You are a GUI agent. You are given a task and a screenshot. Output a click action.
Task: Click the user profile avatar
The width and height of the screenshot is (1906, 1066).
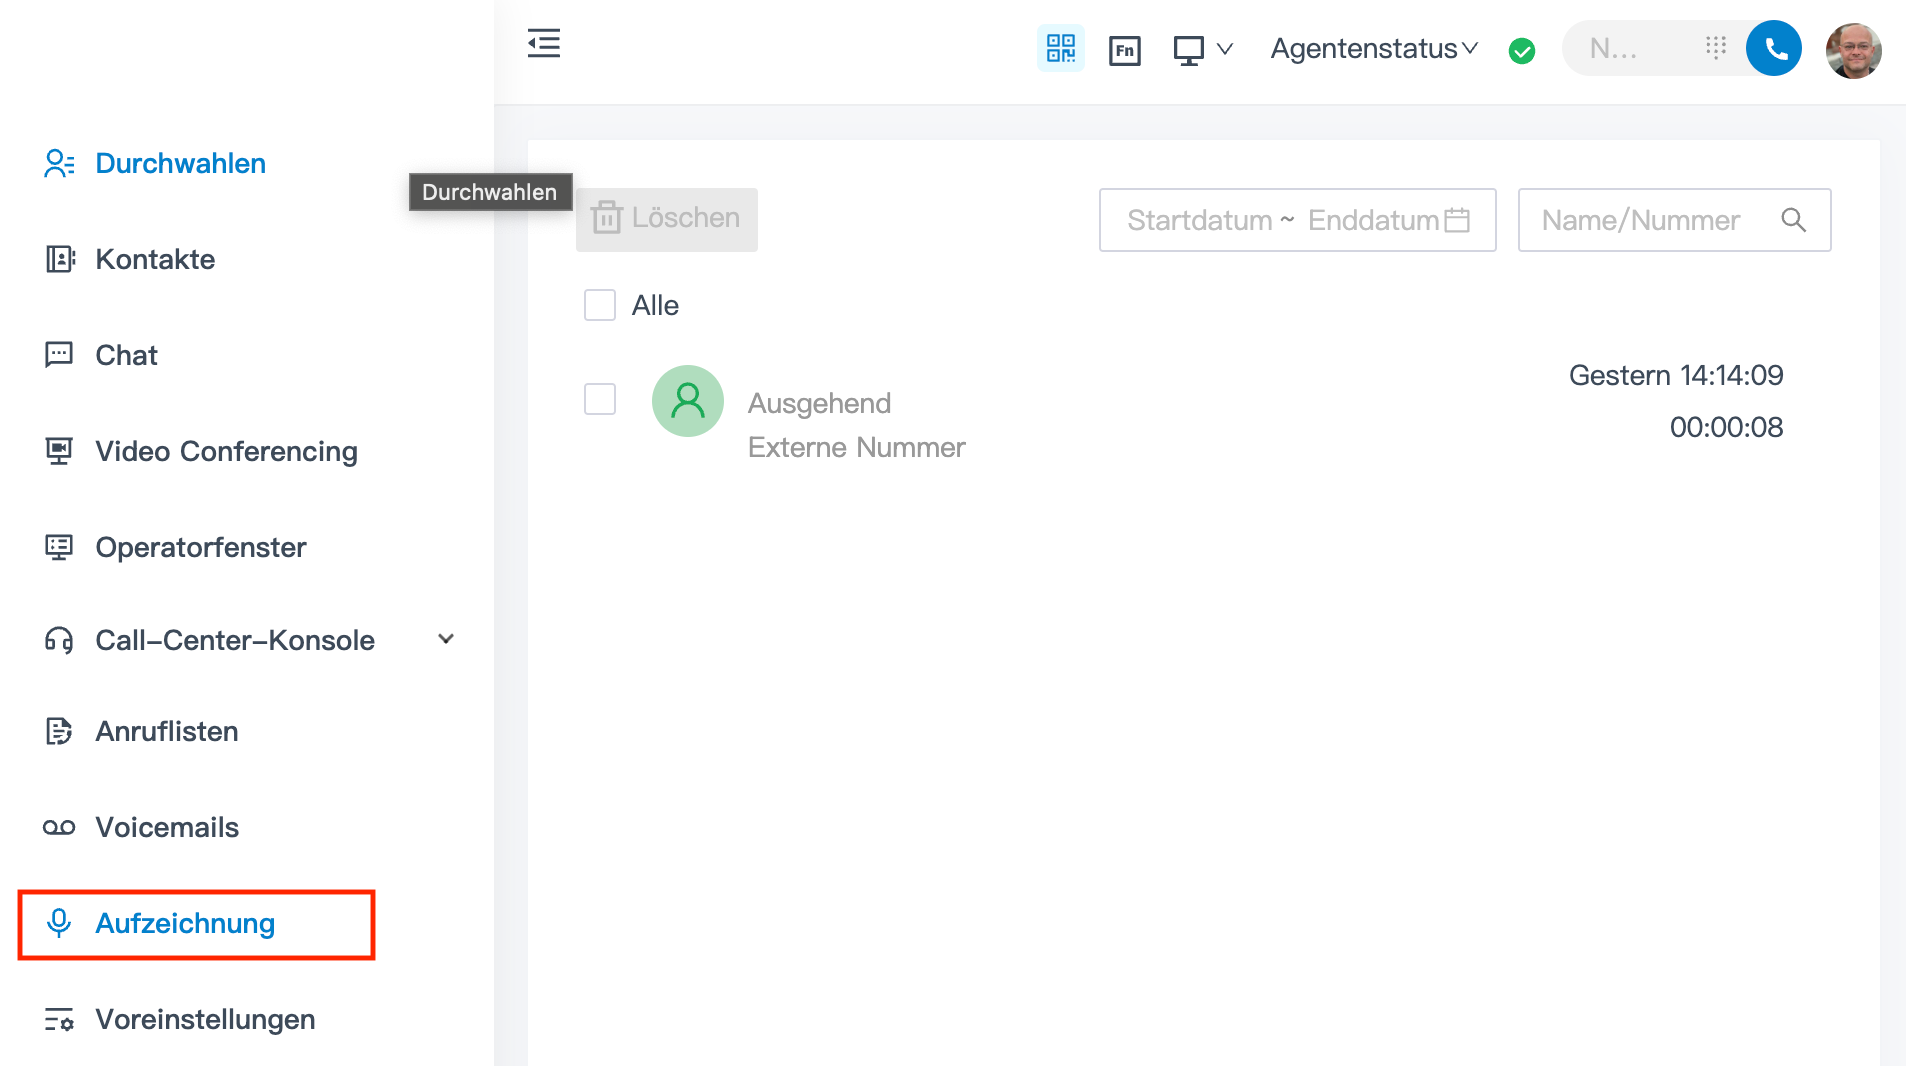point(1853,50)
